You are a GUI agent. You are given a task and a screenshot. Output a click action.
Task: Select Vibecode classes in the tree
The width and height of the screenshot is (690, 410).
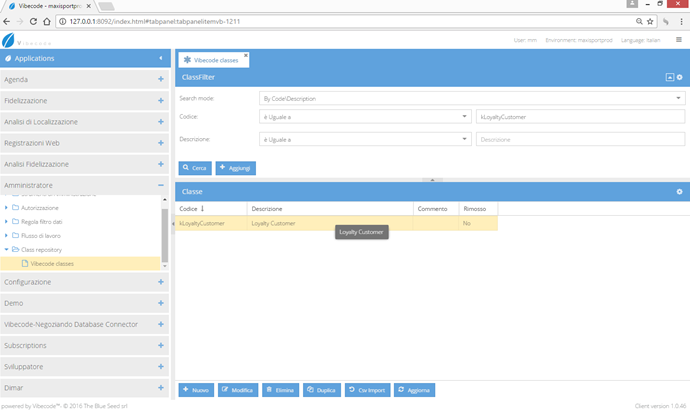[52, 264]
